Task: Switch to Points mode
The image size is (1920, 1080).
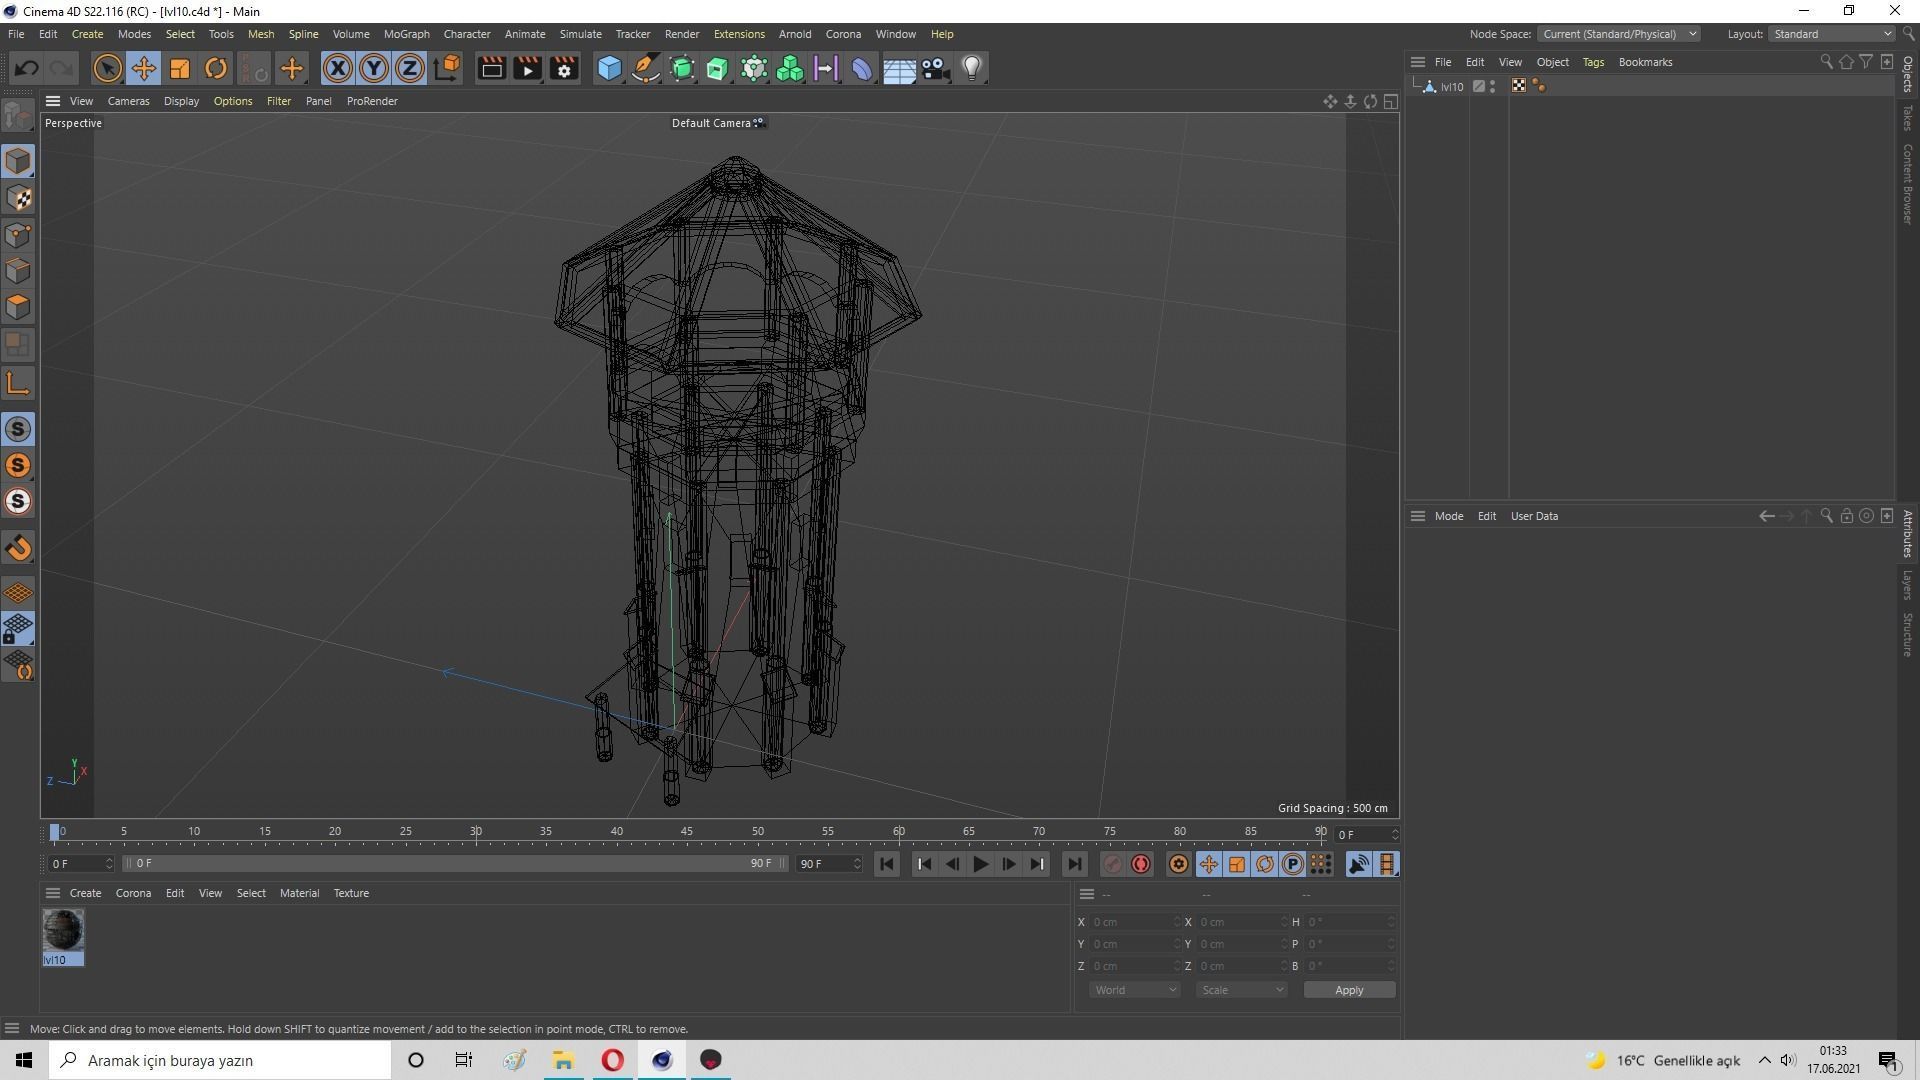Action: click(x=18, y=235)
